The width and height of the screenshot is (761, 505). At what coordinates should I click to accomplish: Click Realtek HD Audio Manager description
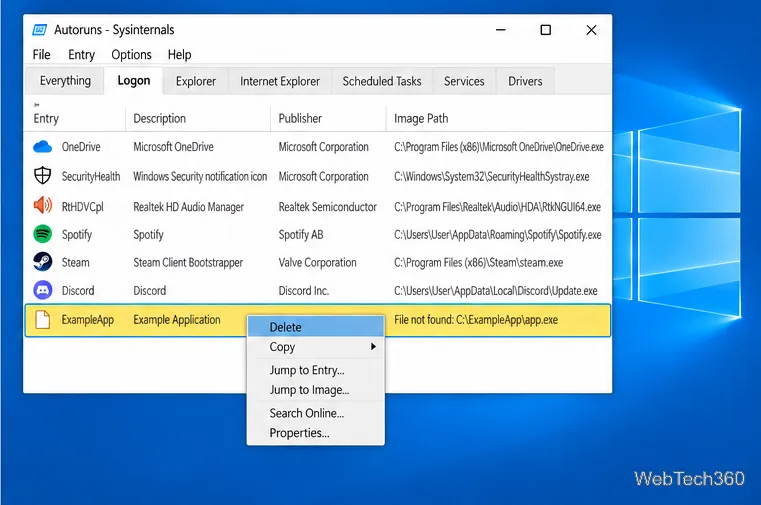point(188,207)
